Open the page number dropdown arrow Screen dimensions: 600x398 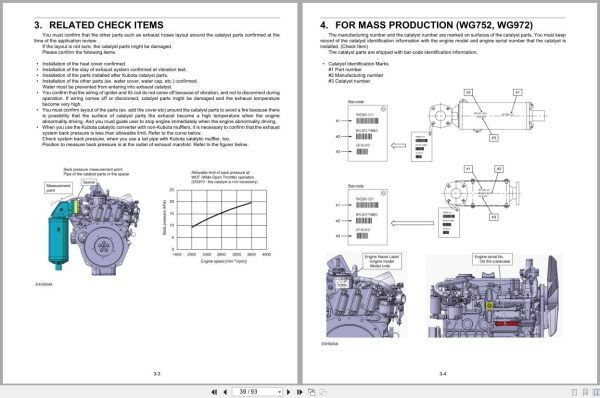click(279, 392)
